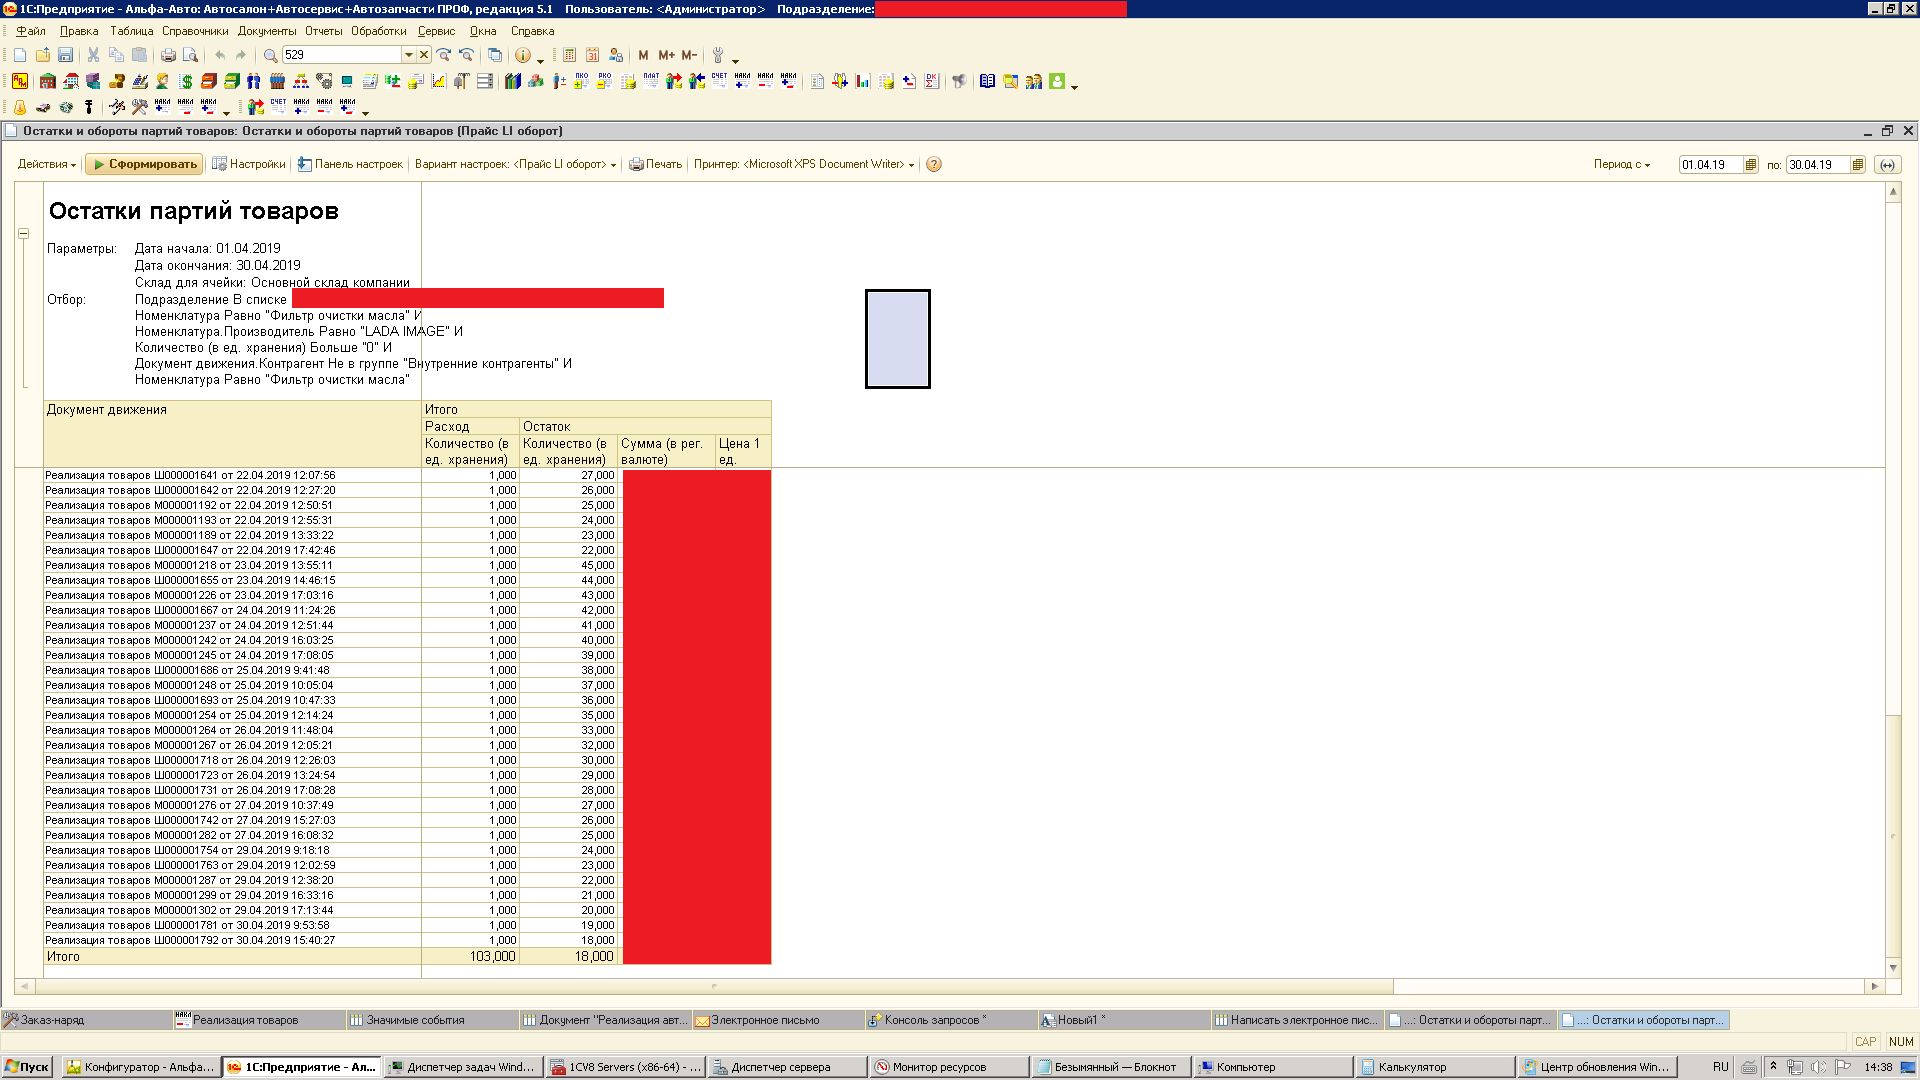Open the Отчеты menu

[323, 31]
